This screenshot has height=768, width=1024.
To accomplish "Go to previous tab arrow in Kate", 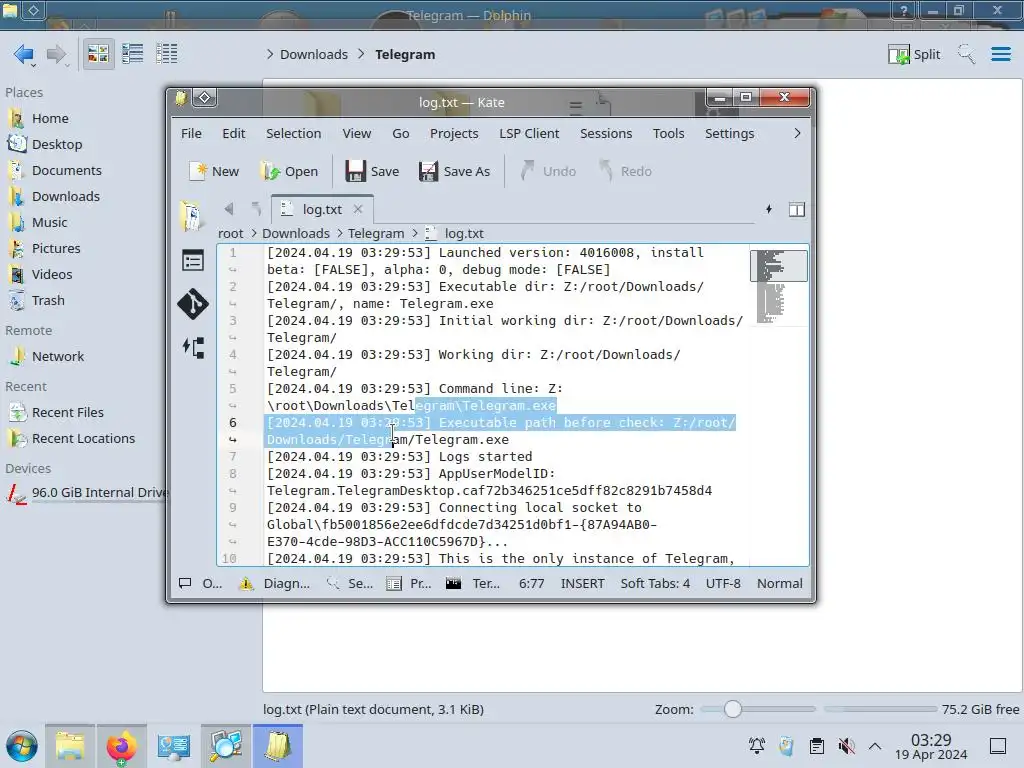I will (x=229, y=209).
